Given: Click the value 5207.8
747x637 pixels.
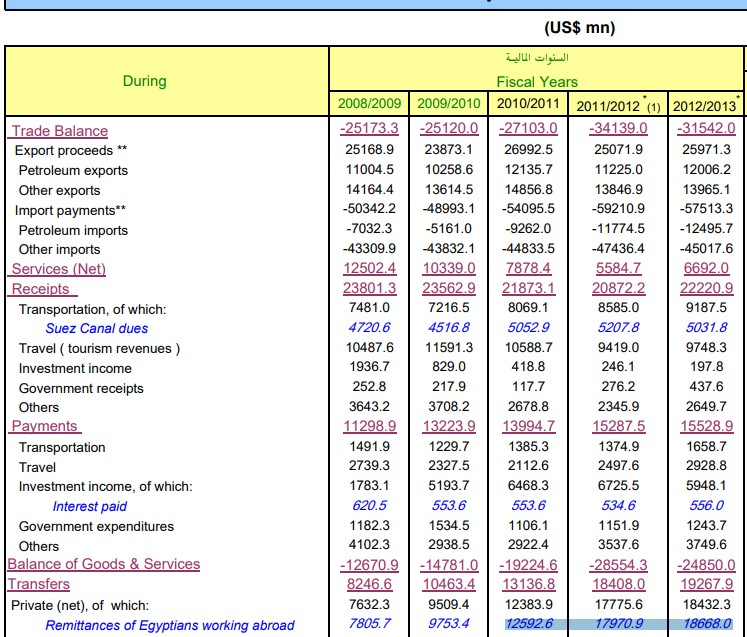Looking at the screenshot, I should [618, 327].
